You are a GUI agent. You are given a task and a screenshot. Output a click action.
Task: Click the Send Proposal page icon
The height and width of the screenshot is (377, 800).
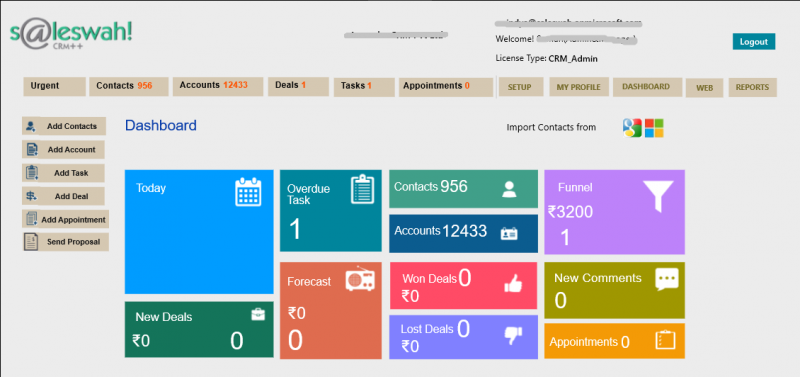click(31, 242)
